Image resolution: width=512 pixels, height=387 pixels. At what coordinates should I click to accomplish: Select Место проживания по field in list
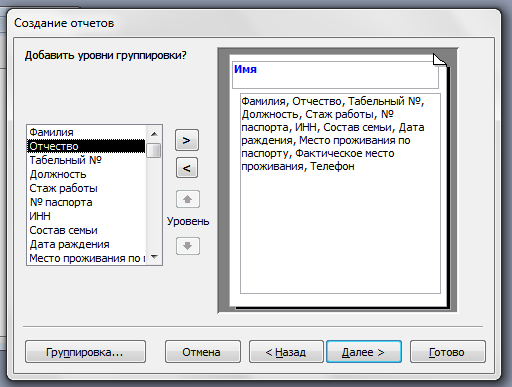tap(86, 258)
